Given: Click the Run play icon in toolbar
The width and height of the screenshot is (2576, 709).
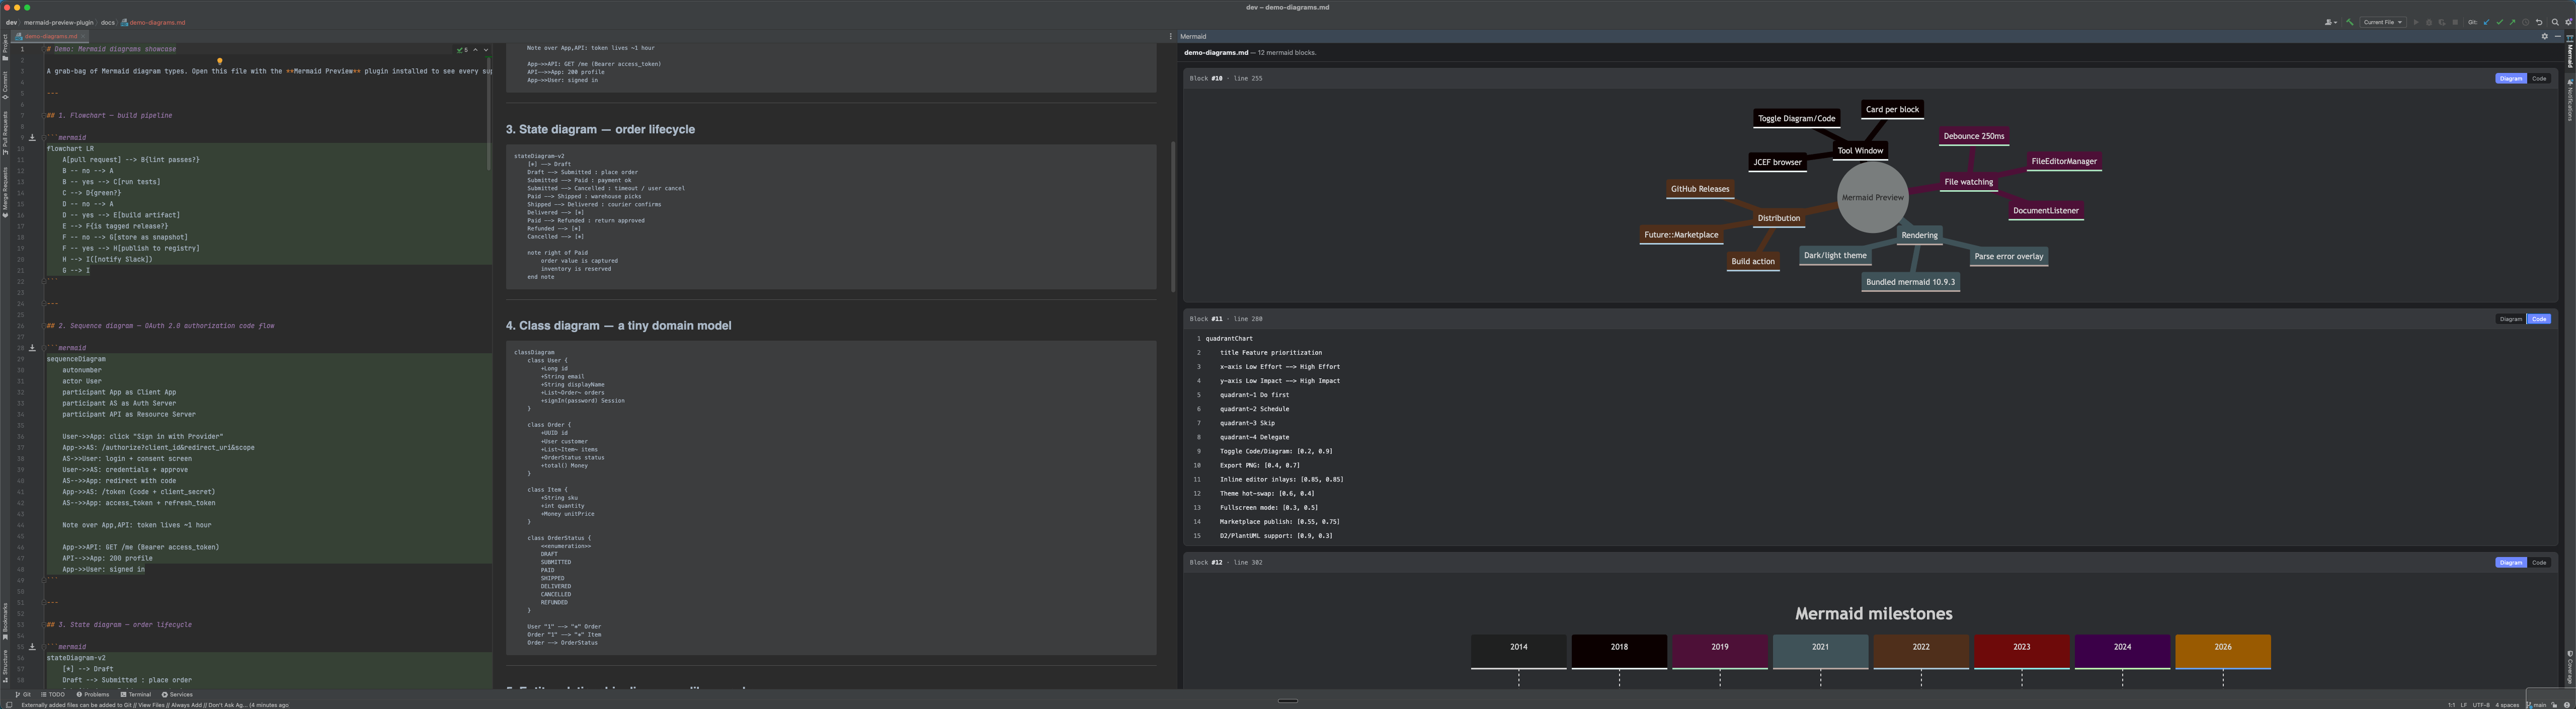Looking at the screenshot, I should coord(2416,22).
